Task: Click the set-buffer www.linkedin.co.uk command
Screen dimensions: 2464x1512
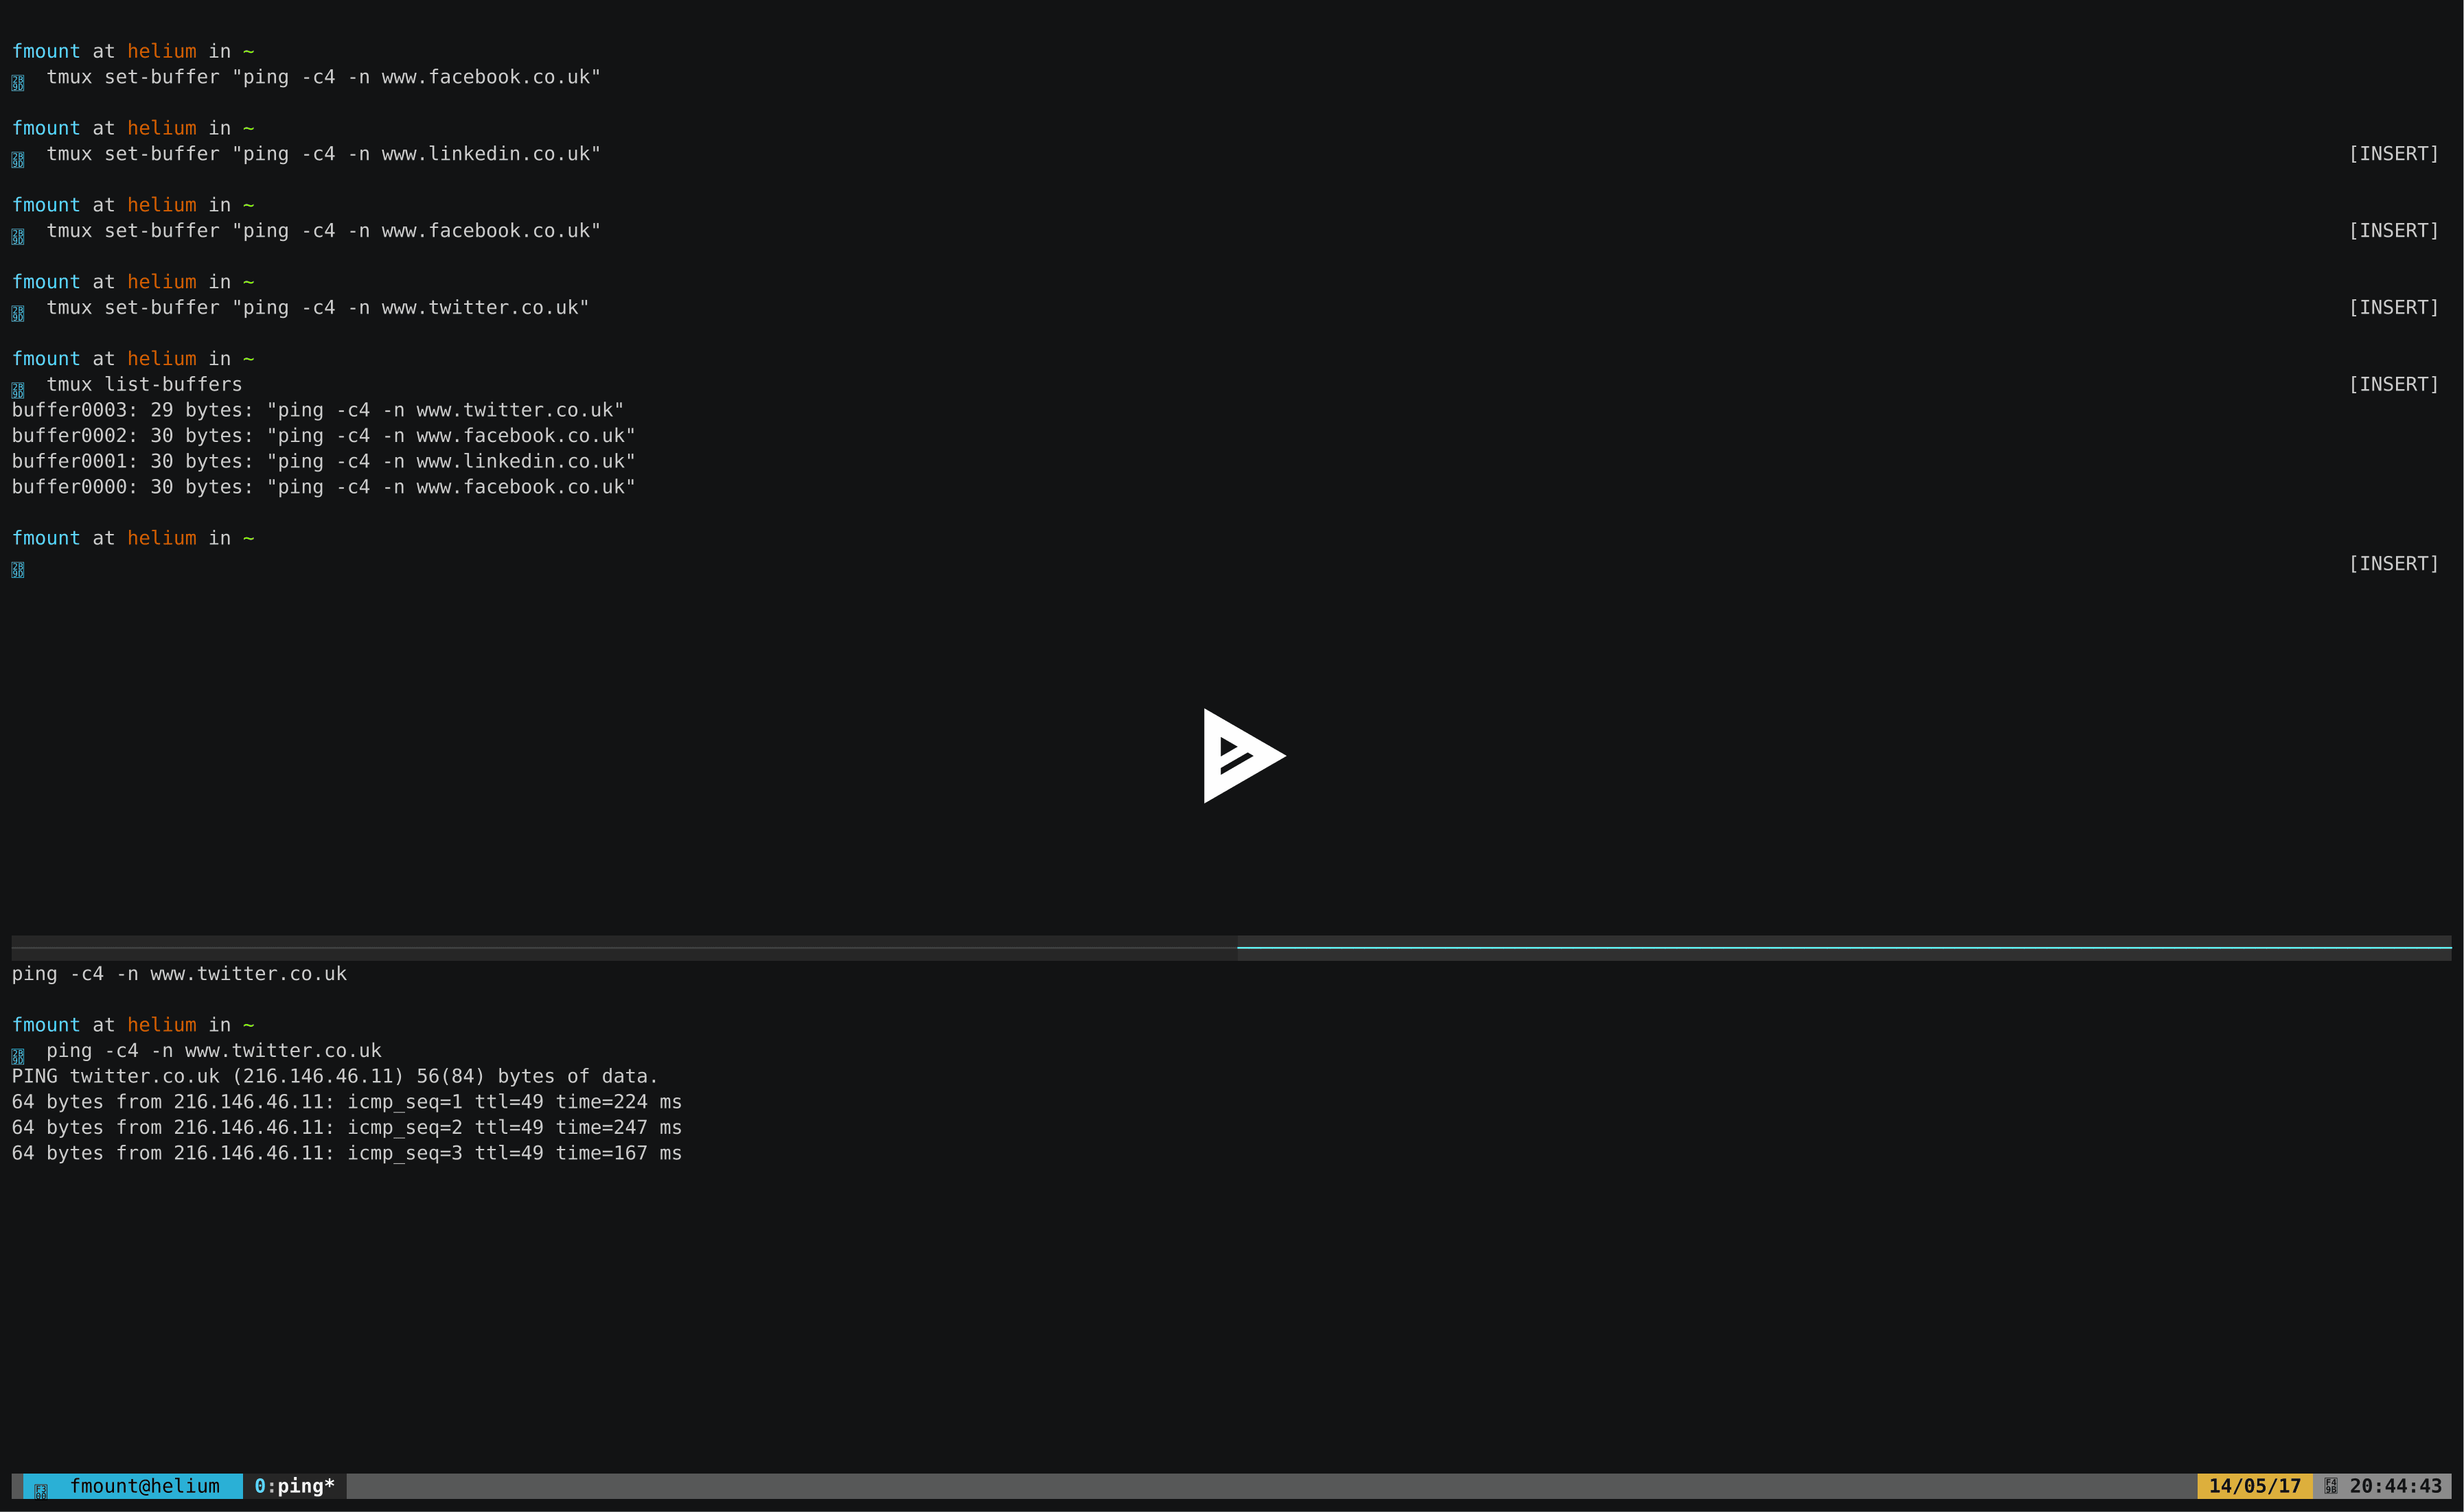Action: coord(324,154)
